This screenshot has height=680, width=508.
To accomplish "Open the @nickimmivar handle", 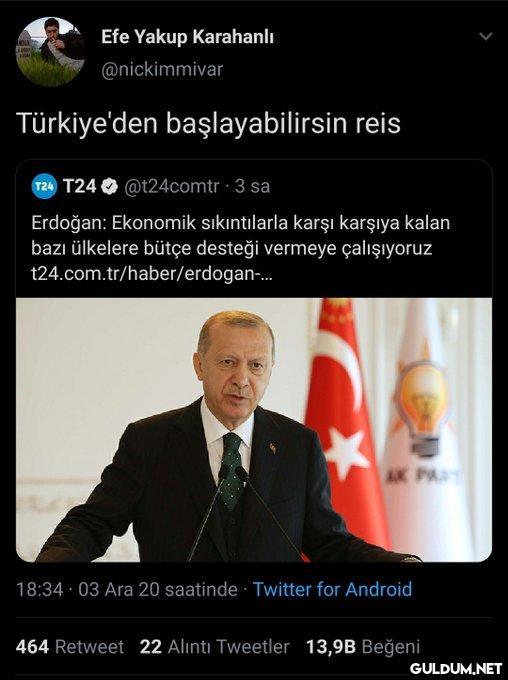I will coord(162,70).
